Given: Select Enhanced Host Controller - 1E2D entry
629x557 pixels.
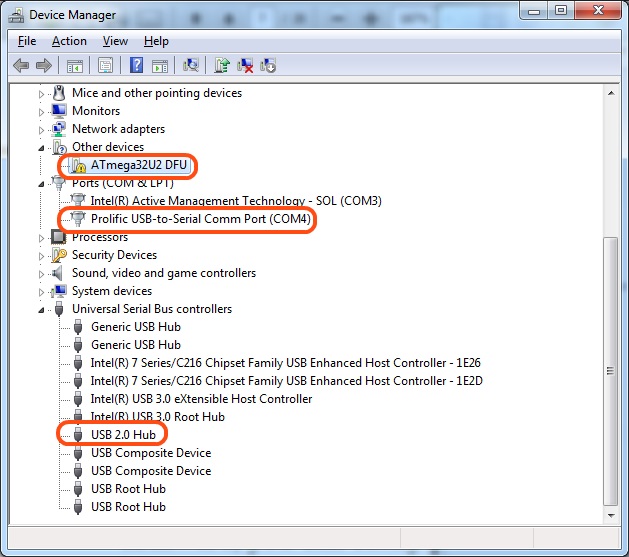Looking at the screenshot, I should pyautogui.click(x=287, y=381).
